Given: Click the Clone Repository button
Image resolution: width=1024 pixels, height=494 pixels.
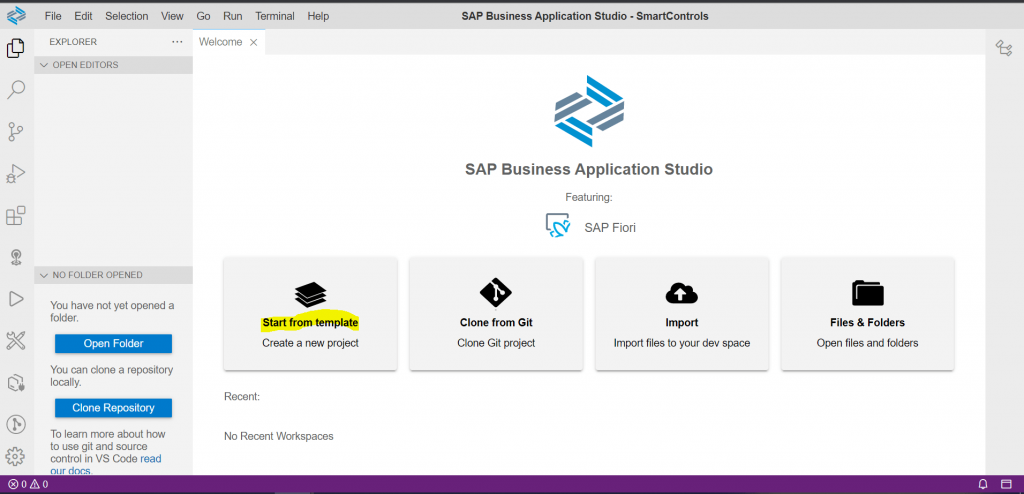Looking at the screenshot, I should (x=114, y=408).
